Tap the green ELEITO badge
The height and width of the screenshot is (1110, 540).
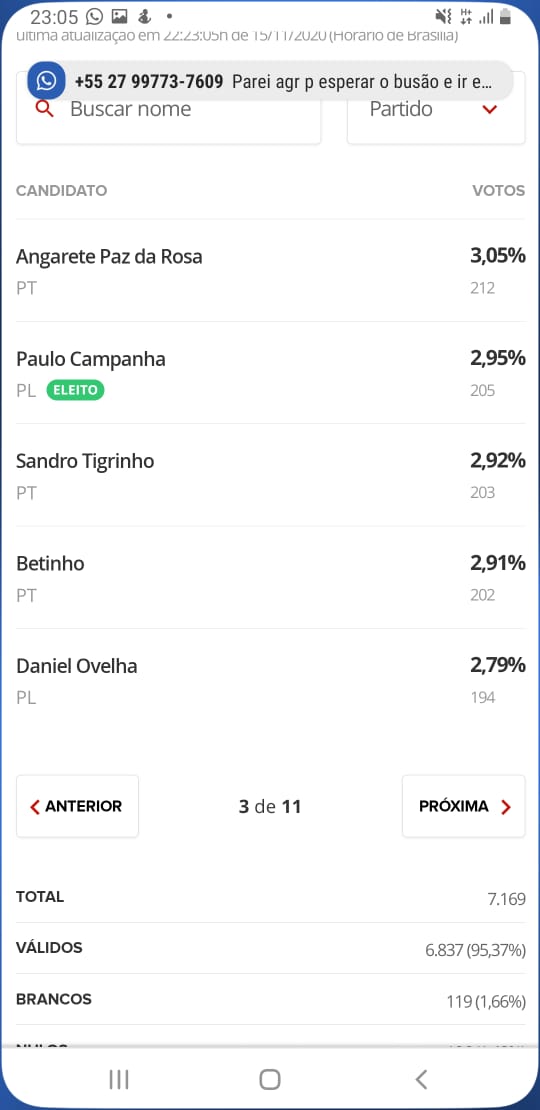pyautogui.click(x=76, y=390)
